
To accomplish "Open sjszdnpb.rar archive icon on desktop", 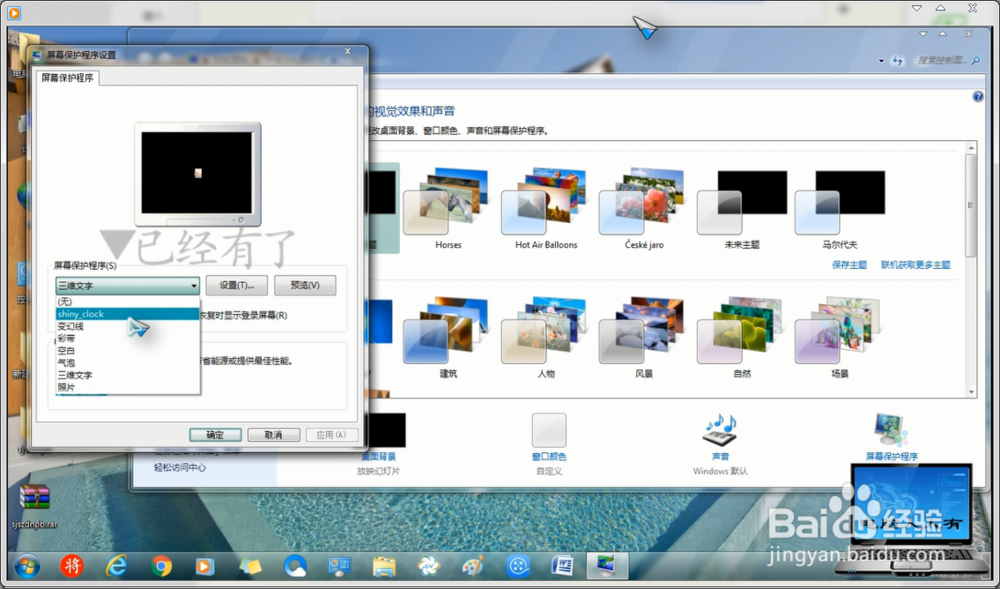I will 34,507.
